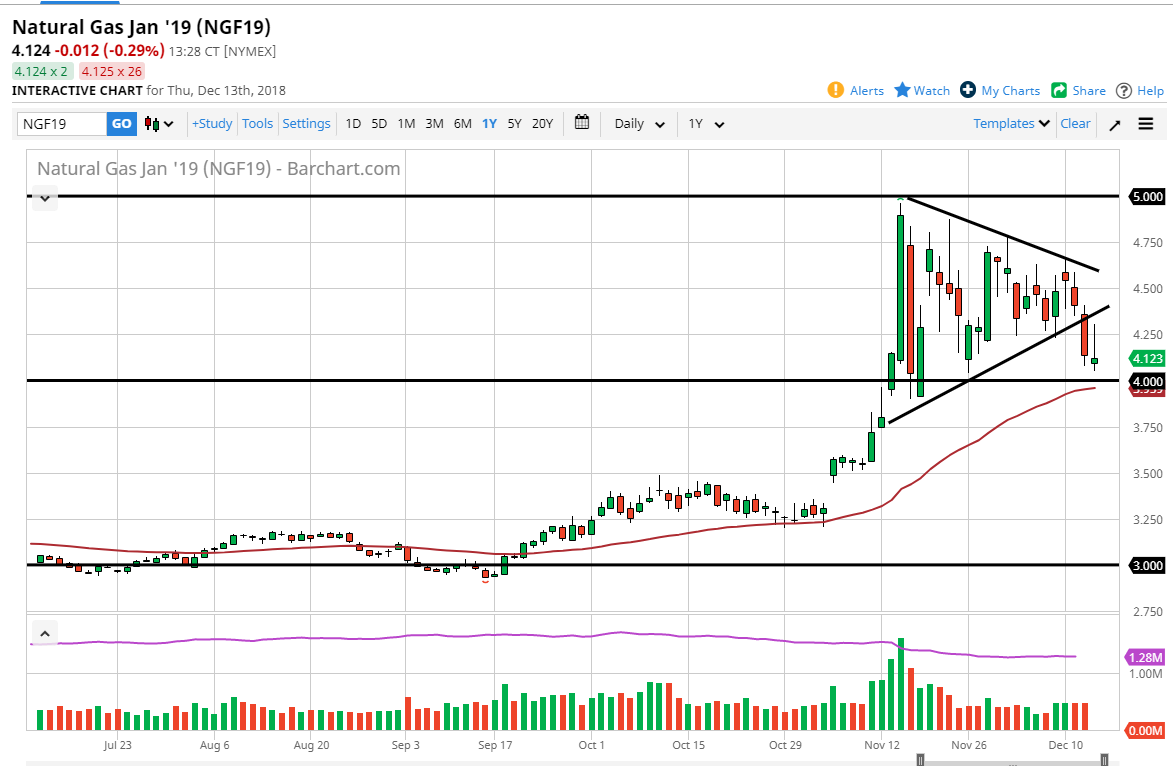
Task: Open the candlestick chart type dropdown
Action: point(159,124)
